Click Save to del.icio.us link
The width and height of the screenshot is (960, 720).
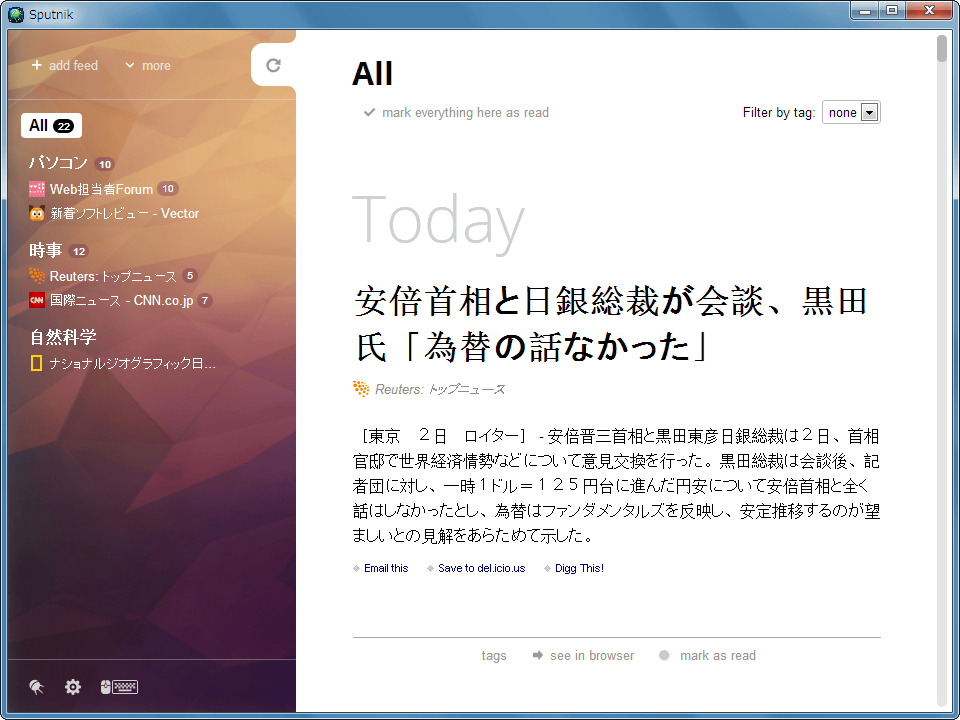click(481, 568)
